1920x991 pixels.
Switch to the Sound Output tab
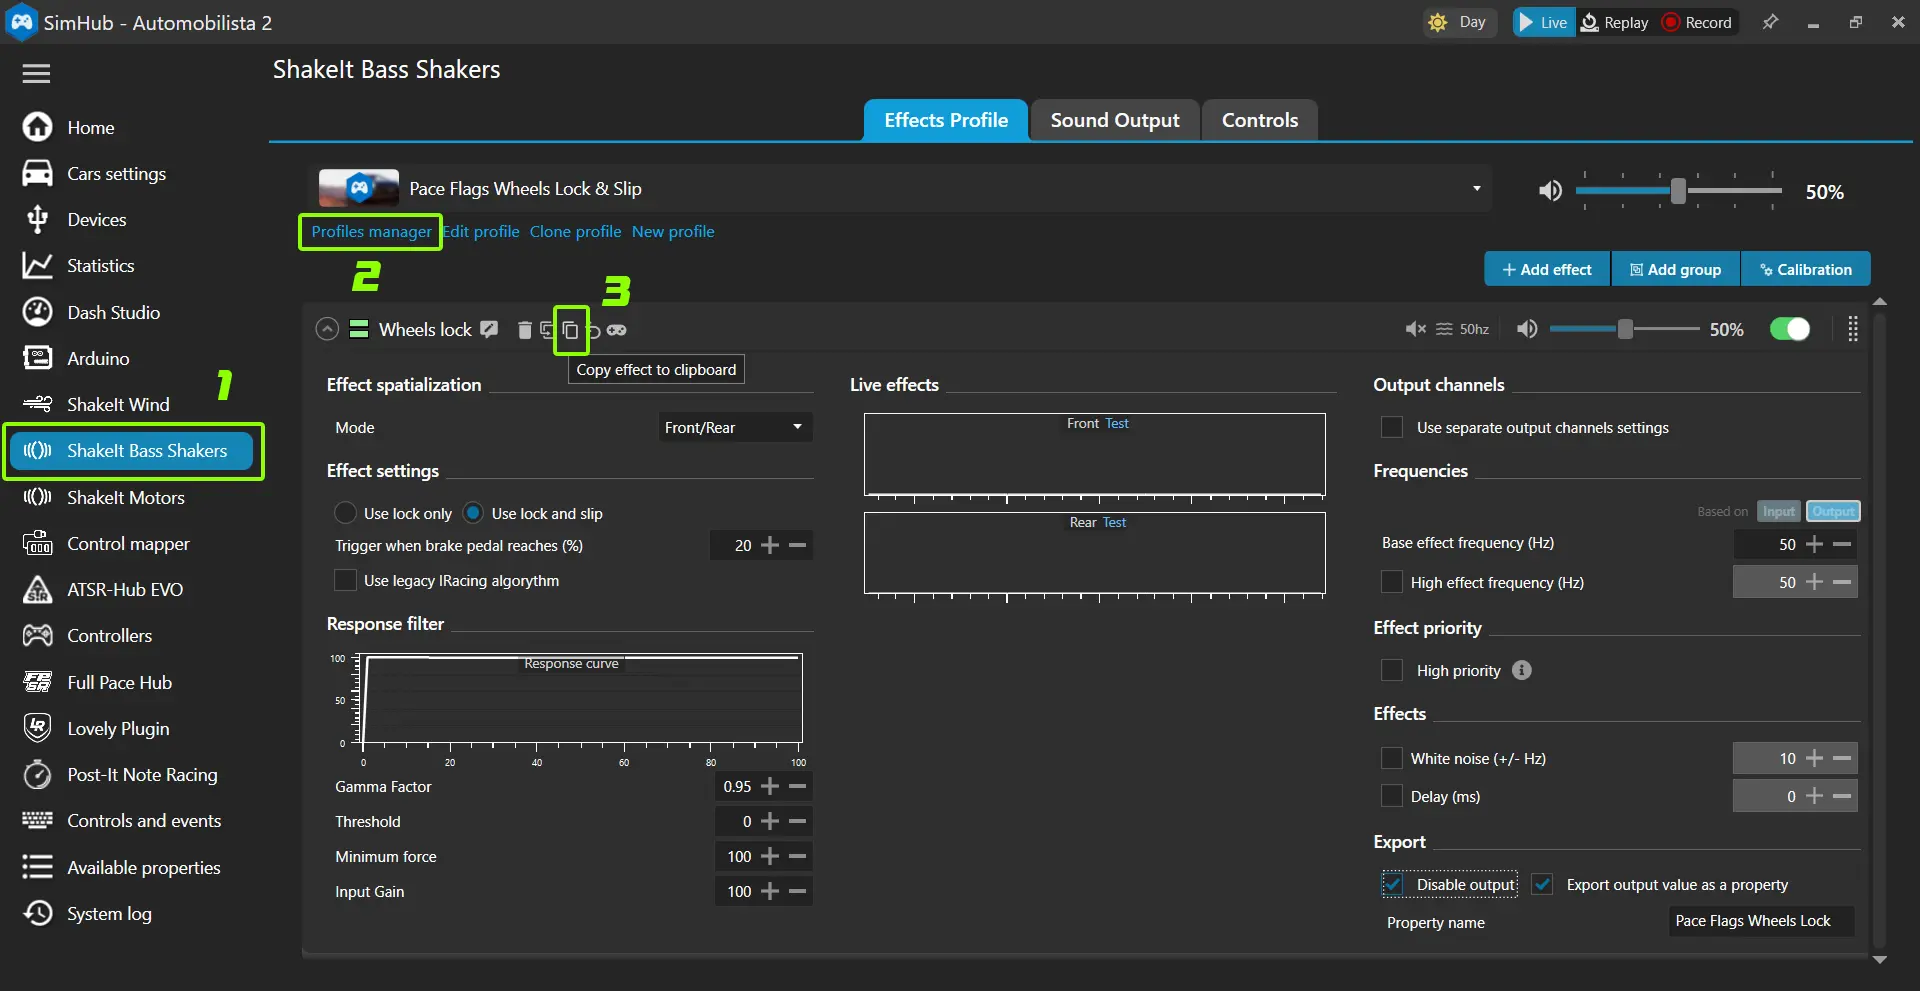point(1114,120)
